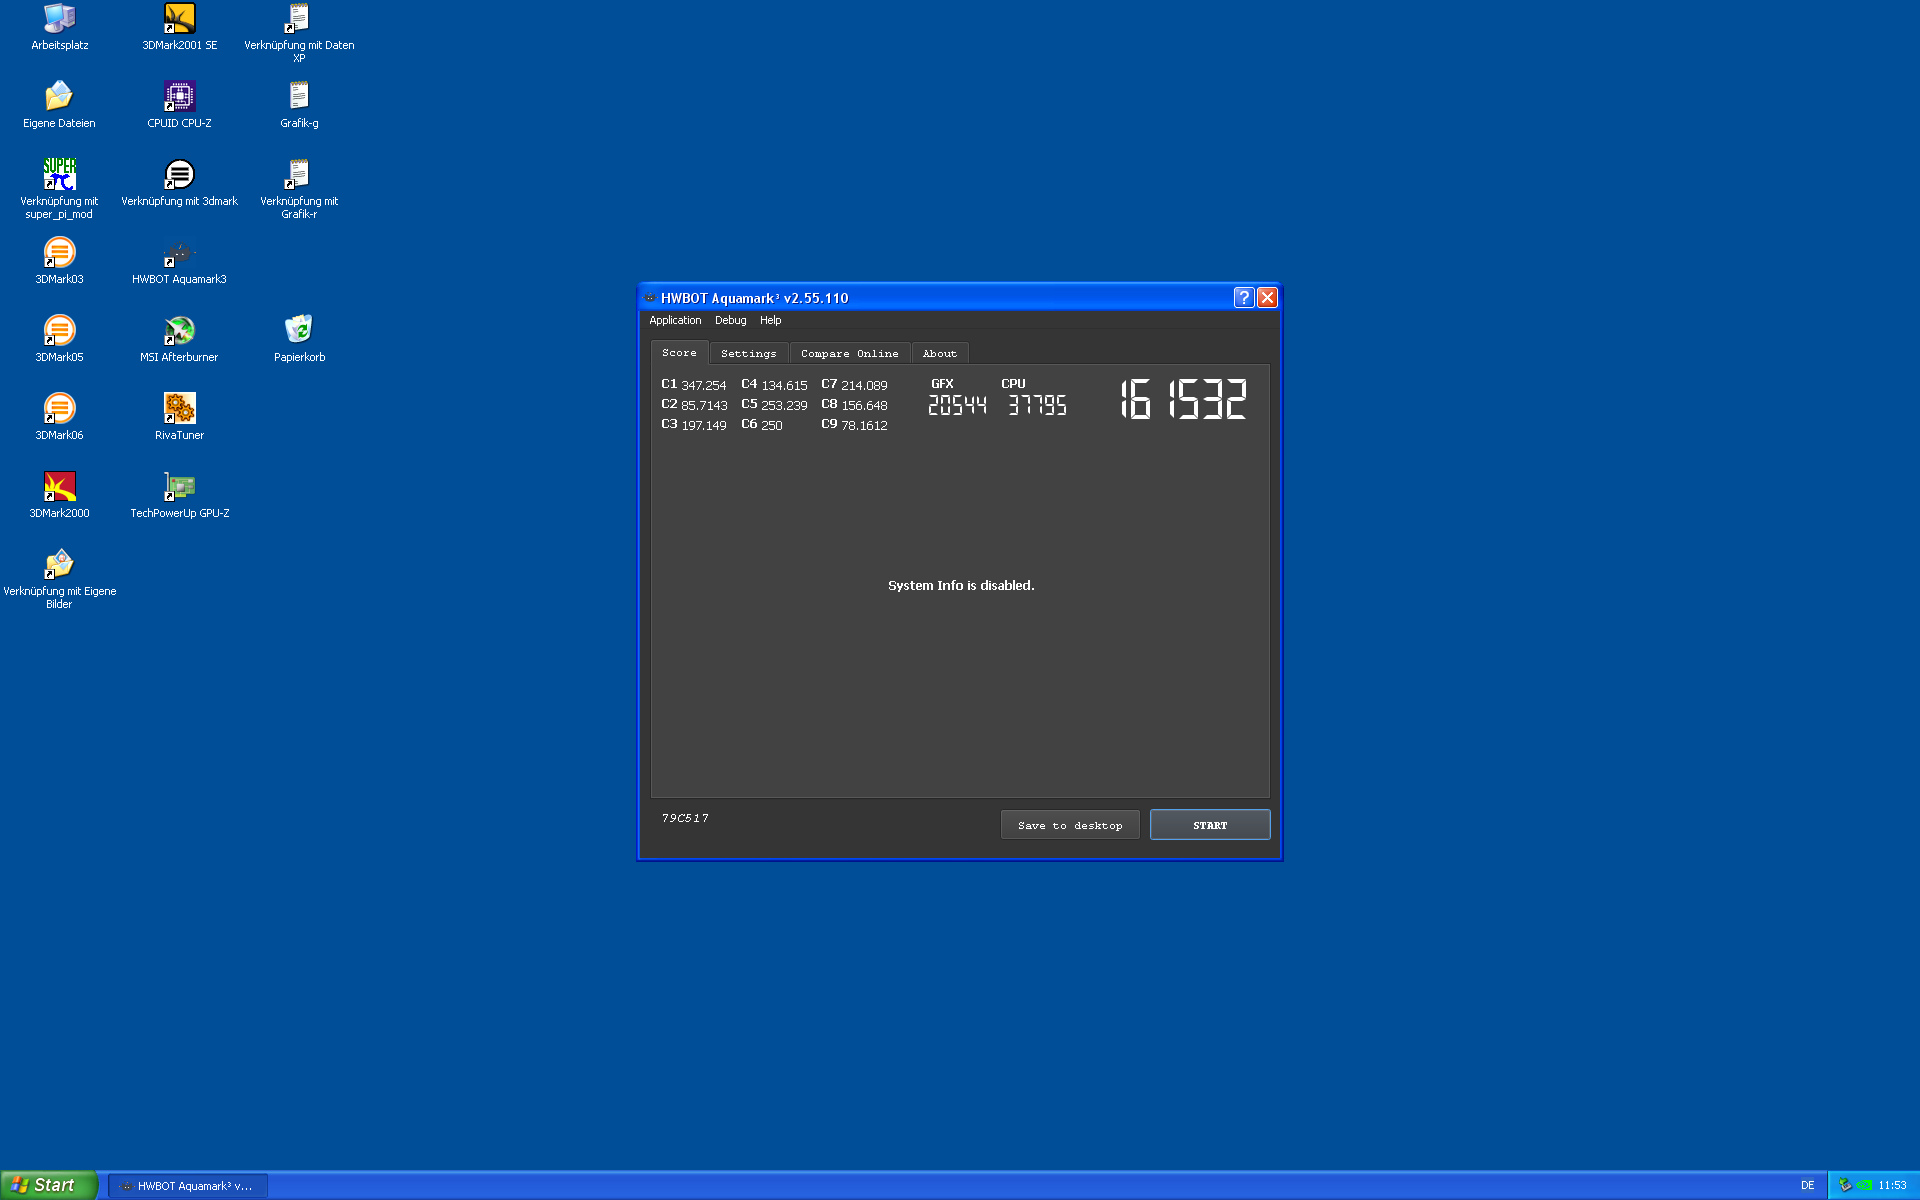This screenshot has width=1920, height=1200.
Task: Click the 'System Info is disabled.' message
Action: coord(961,585)
